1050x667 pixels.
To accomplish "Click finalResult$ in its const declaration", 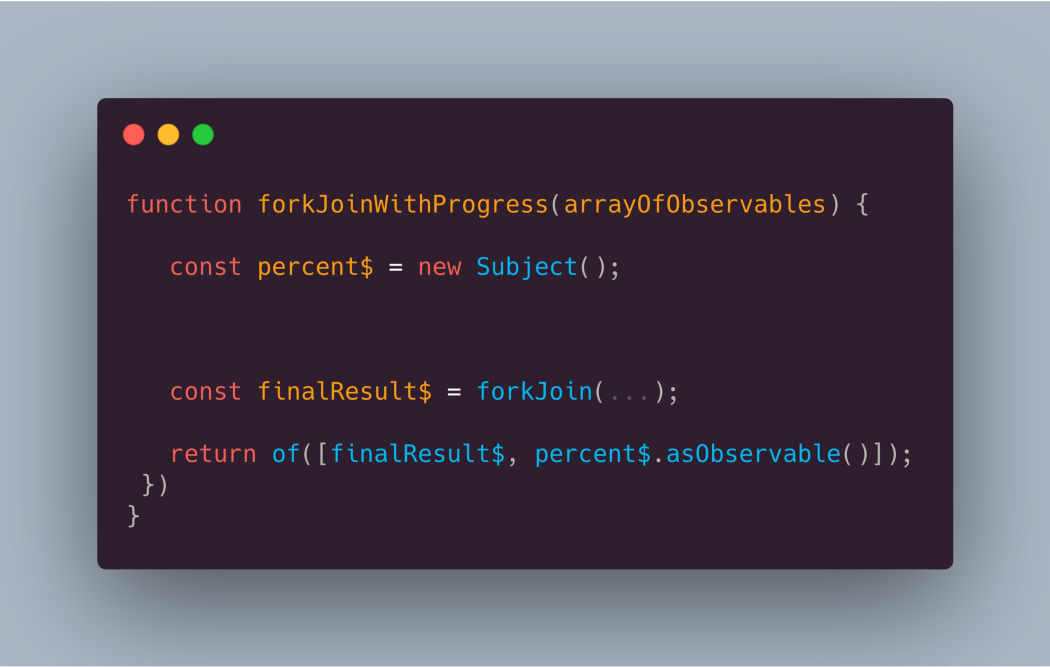I will coord(344,391).
